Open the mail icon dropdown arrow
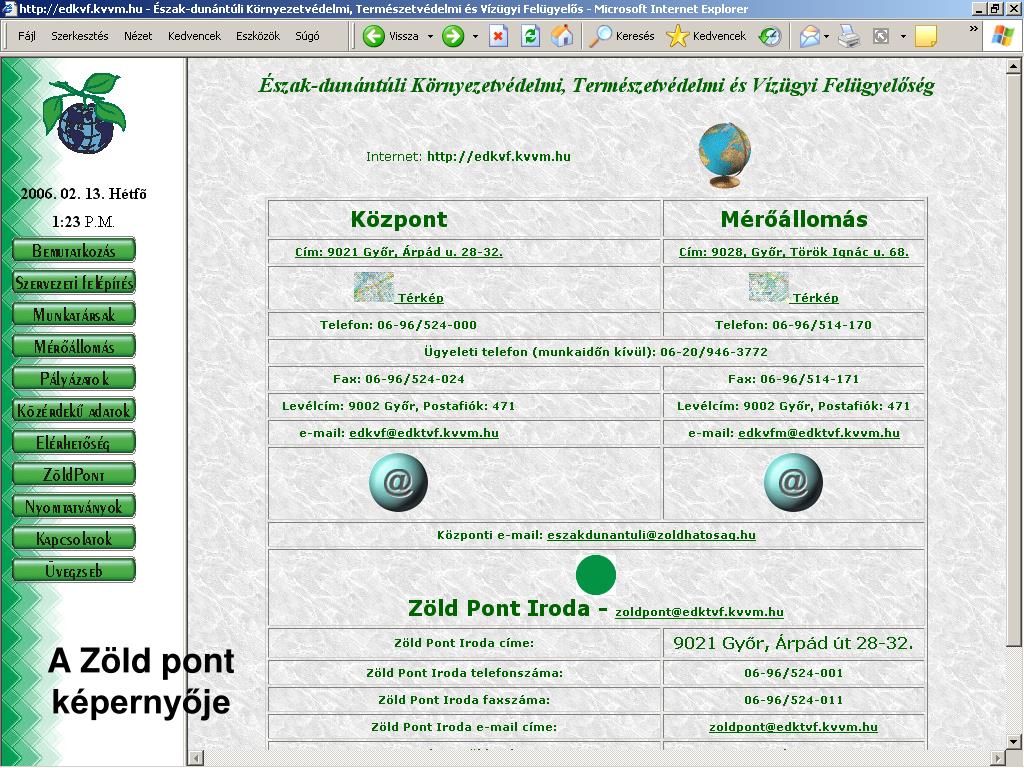This screenshot has width=1024, height=768. point(826,36)
